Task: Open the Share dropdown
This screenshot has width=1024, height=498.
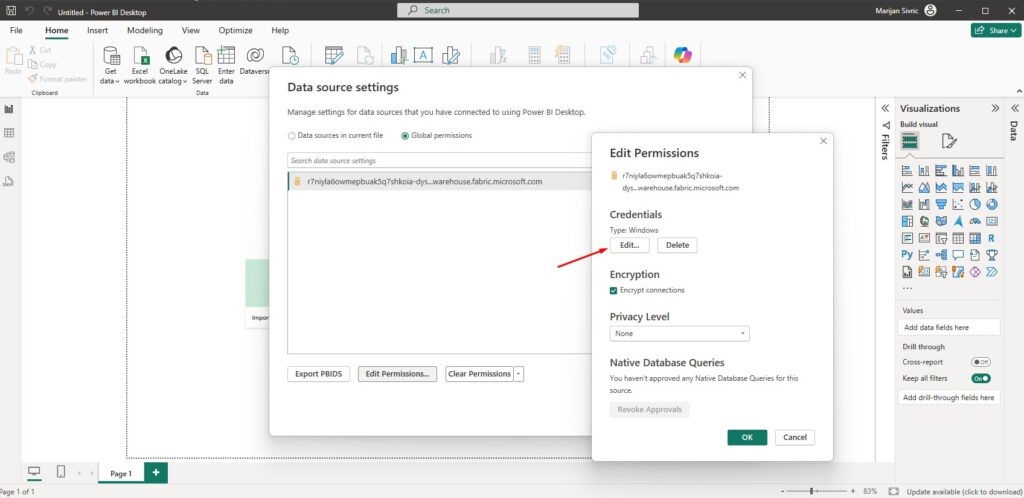Action: 995,30
